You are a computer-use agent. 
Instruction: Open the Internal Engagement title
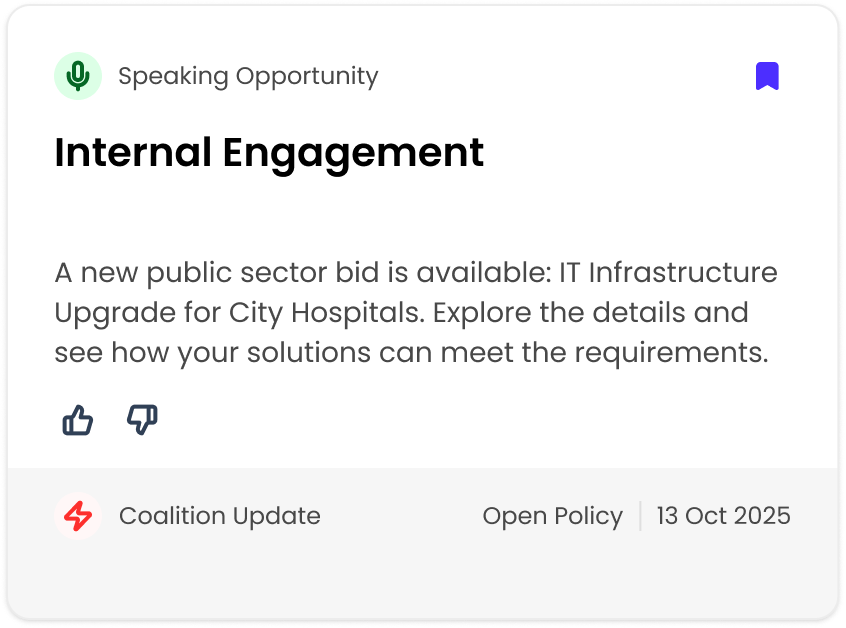[269, 153]
